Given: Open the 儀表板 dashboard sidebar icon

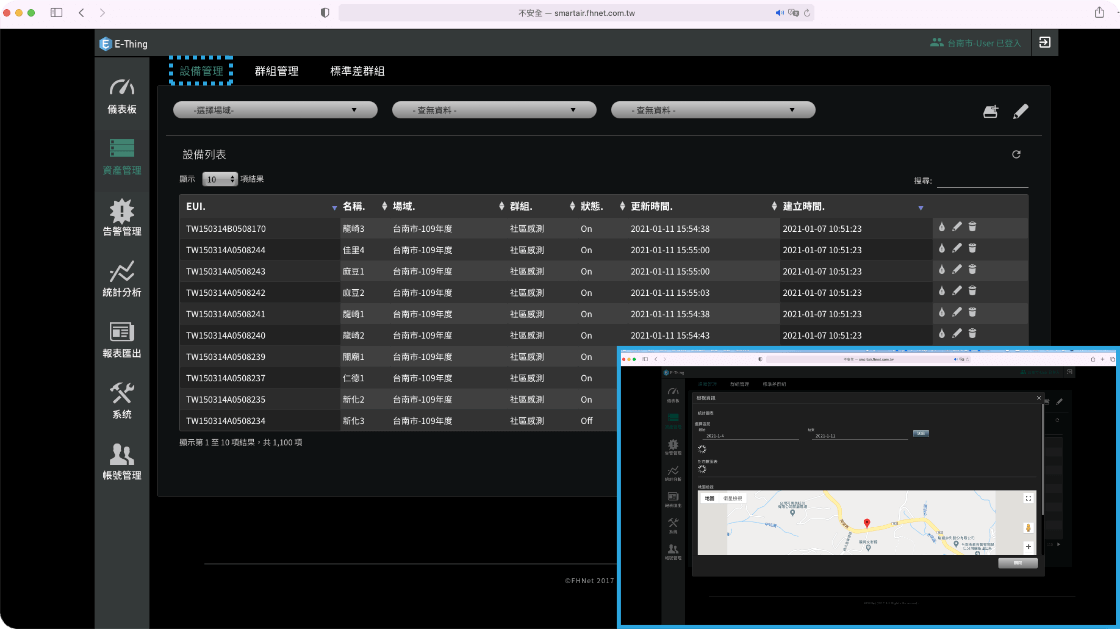Looking at the screenshot, I should pyautogui.click(x=121, y=94).
